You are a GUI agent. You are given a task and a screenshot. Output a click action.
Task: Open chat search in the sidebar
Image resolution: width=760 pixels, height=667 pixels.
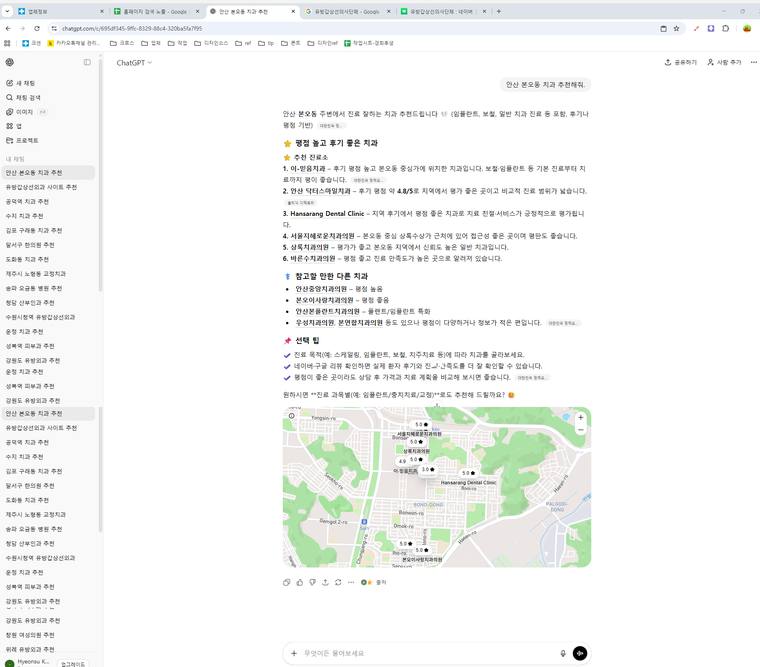tap(23, 97)
